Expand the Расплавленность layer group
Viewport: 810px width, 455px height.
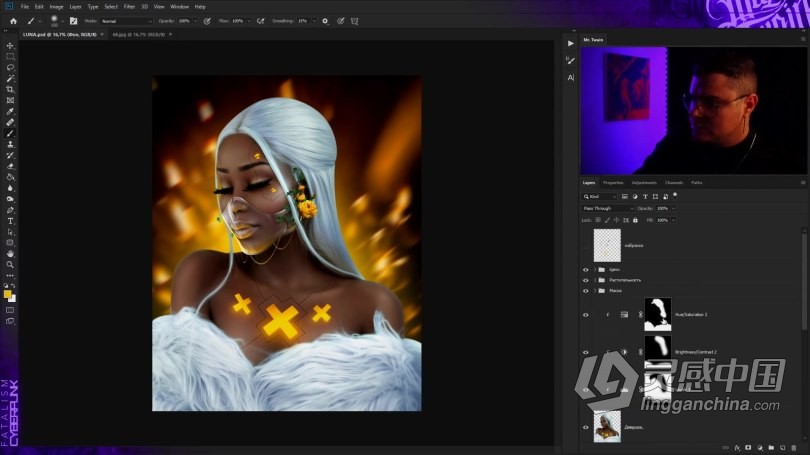coord(595,280)
